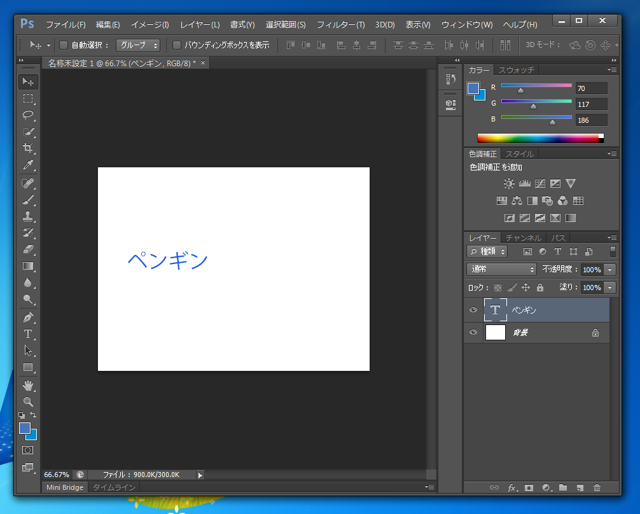Delete layer with the trash icon

coord(597,487)
